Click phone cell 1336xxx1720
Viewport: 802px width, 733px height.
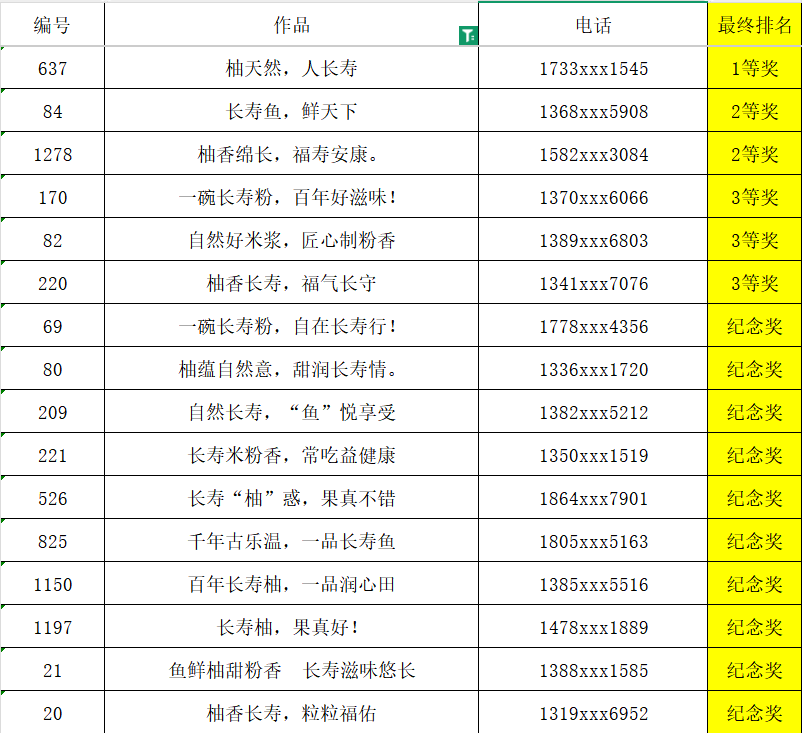[x=593, y=369]
